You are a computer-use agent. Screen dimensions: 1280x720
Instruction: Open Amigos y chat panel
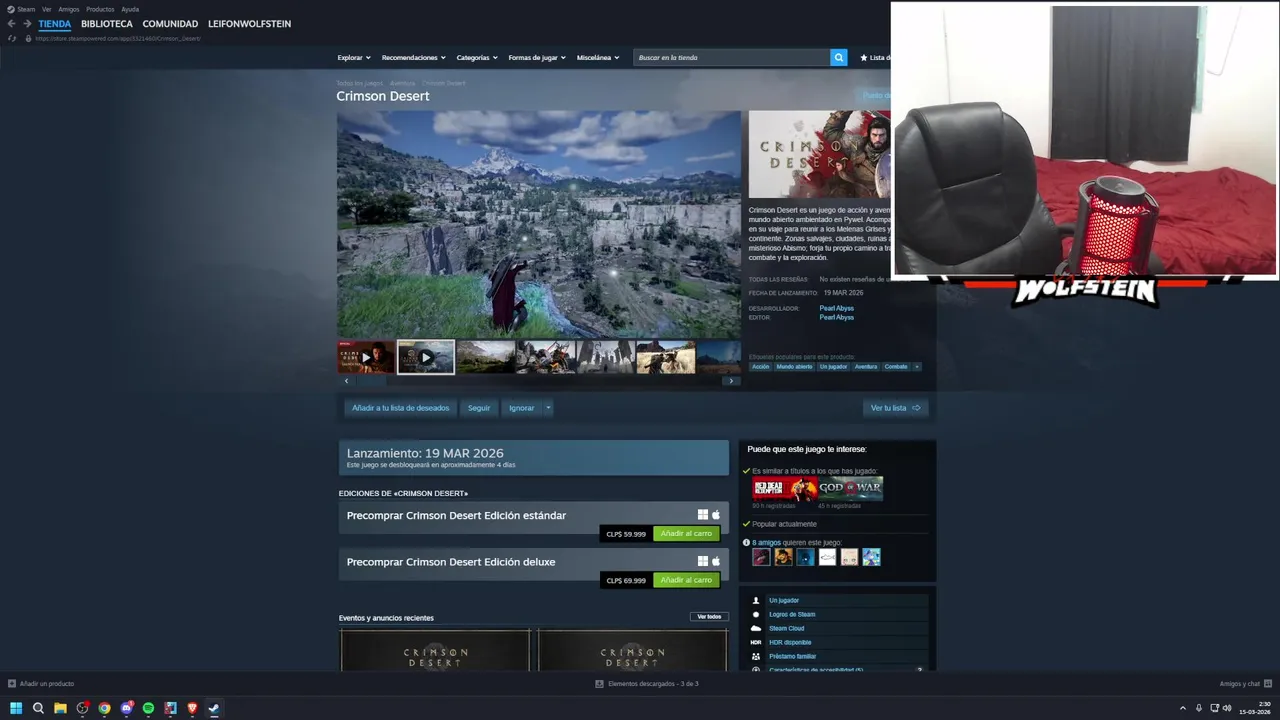click(x=1245, y=684)
